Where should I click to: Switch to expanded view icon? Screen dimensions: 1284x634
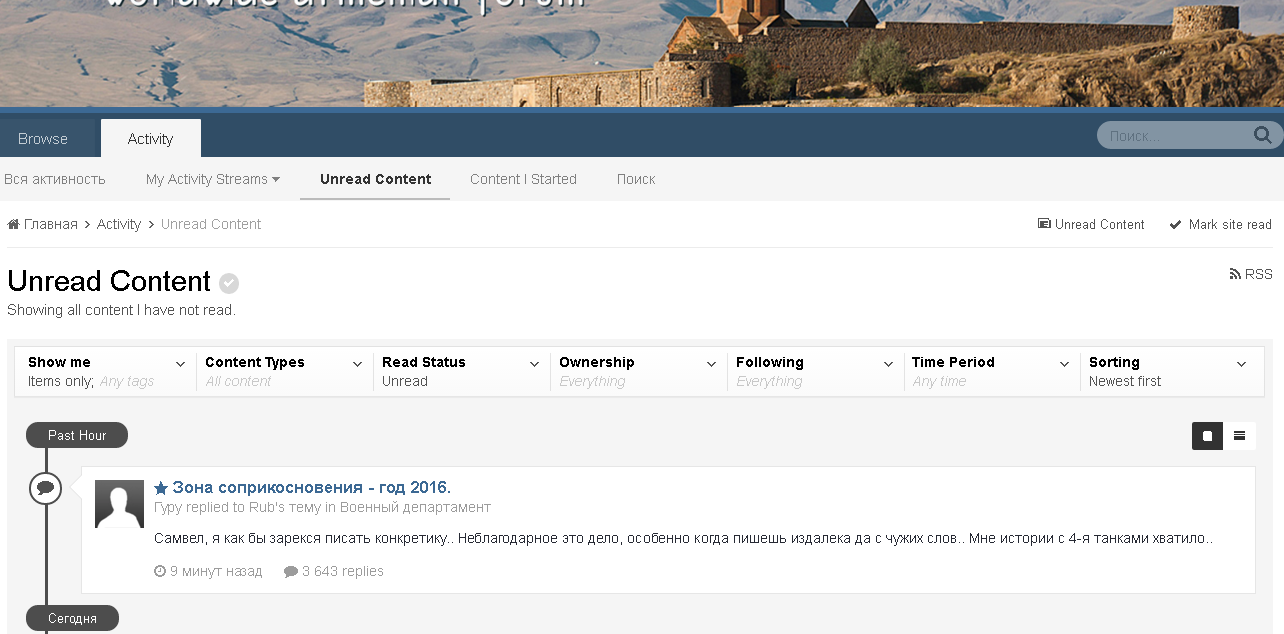pos(1207,436)
